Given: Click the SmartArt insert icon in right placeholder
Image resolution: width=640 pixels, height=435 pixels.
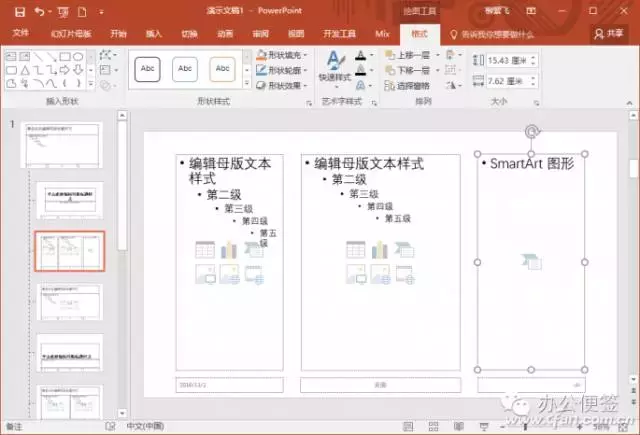Looking at the screenshot, I should point(531,262).
